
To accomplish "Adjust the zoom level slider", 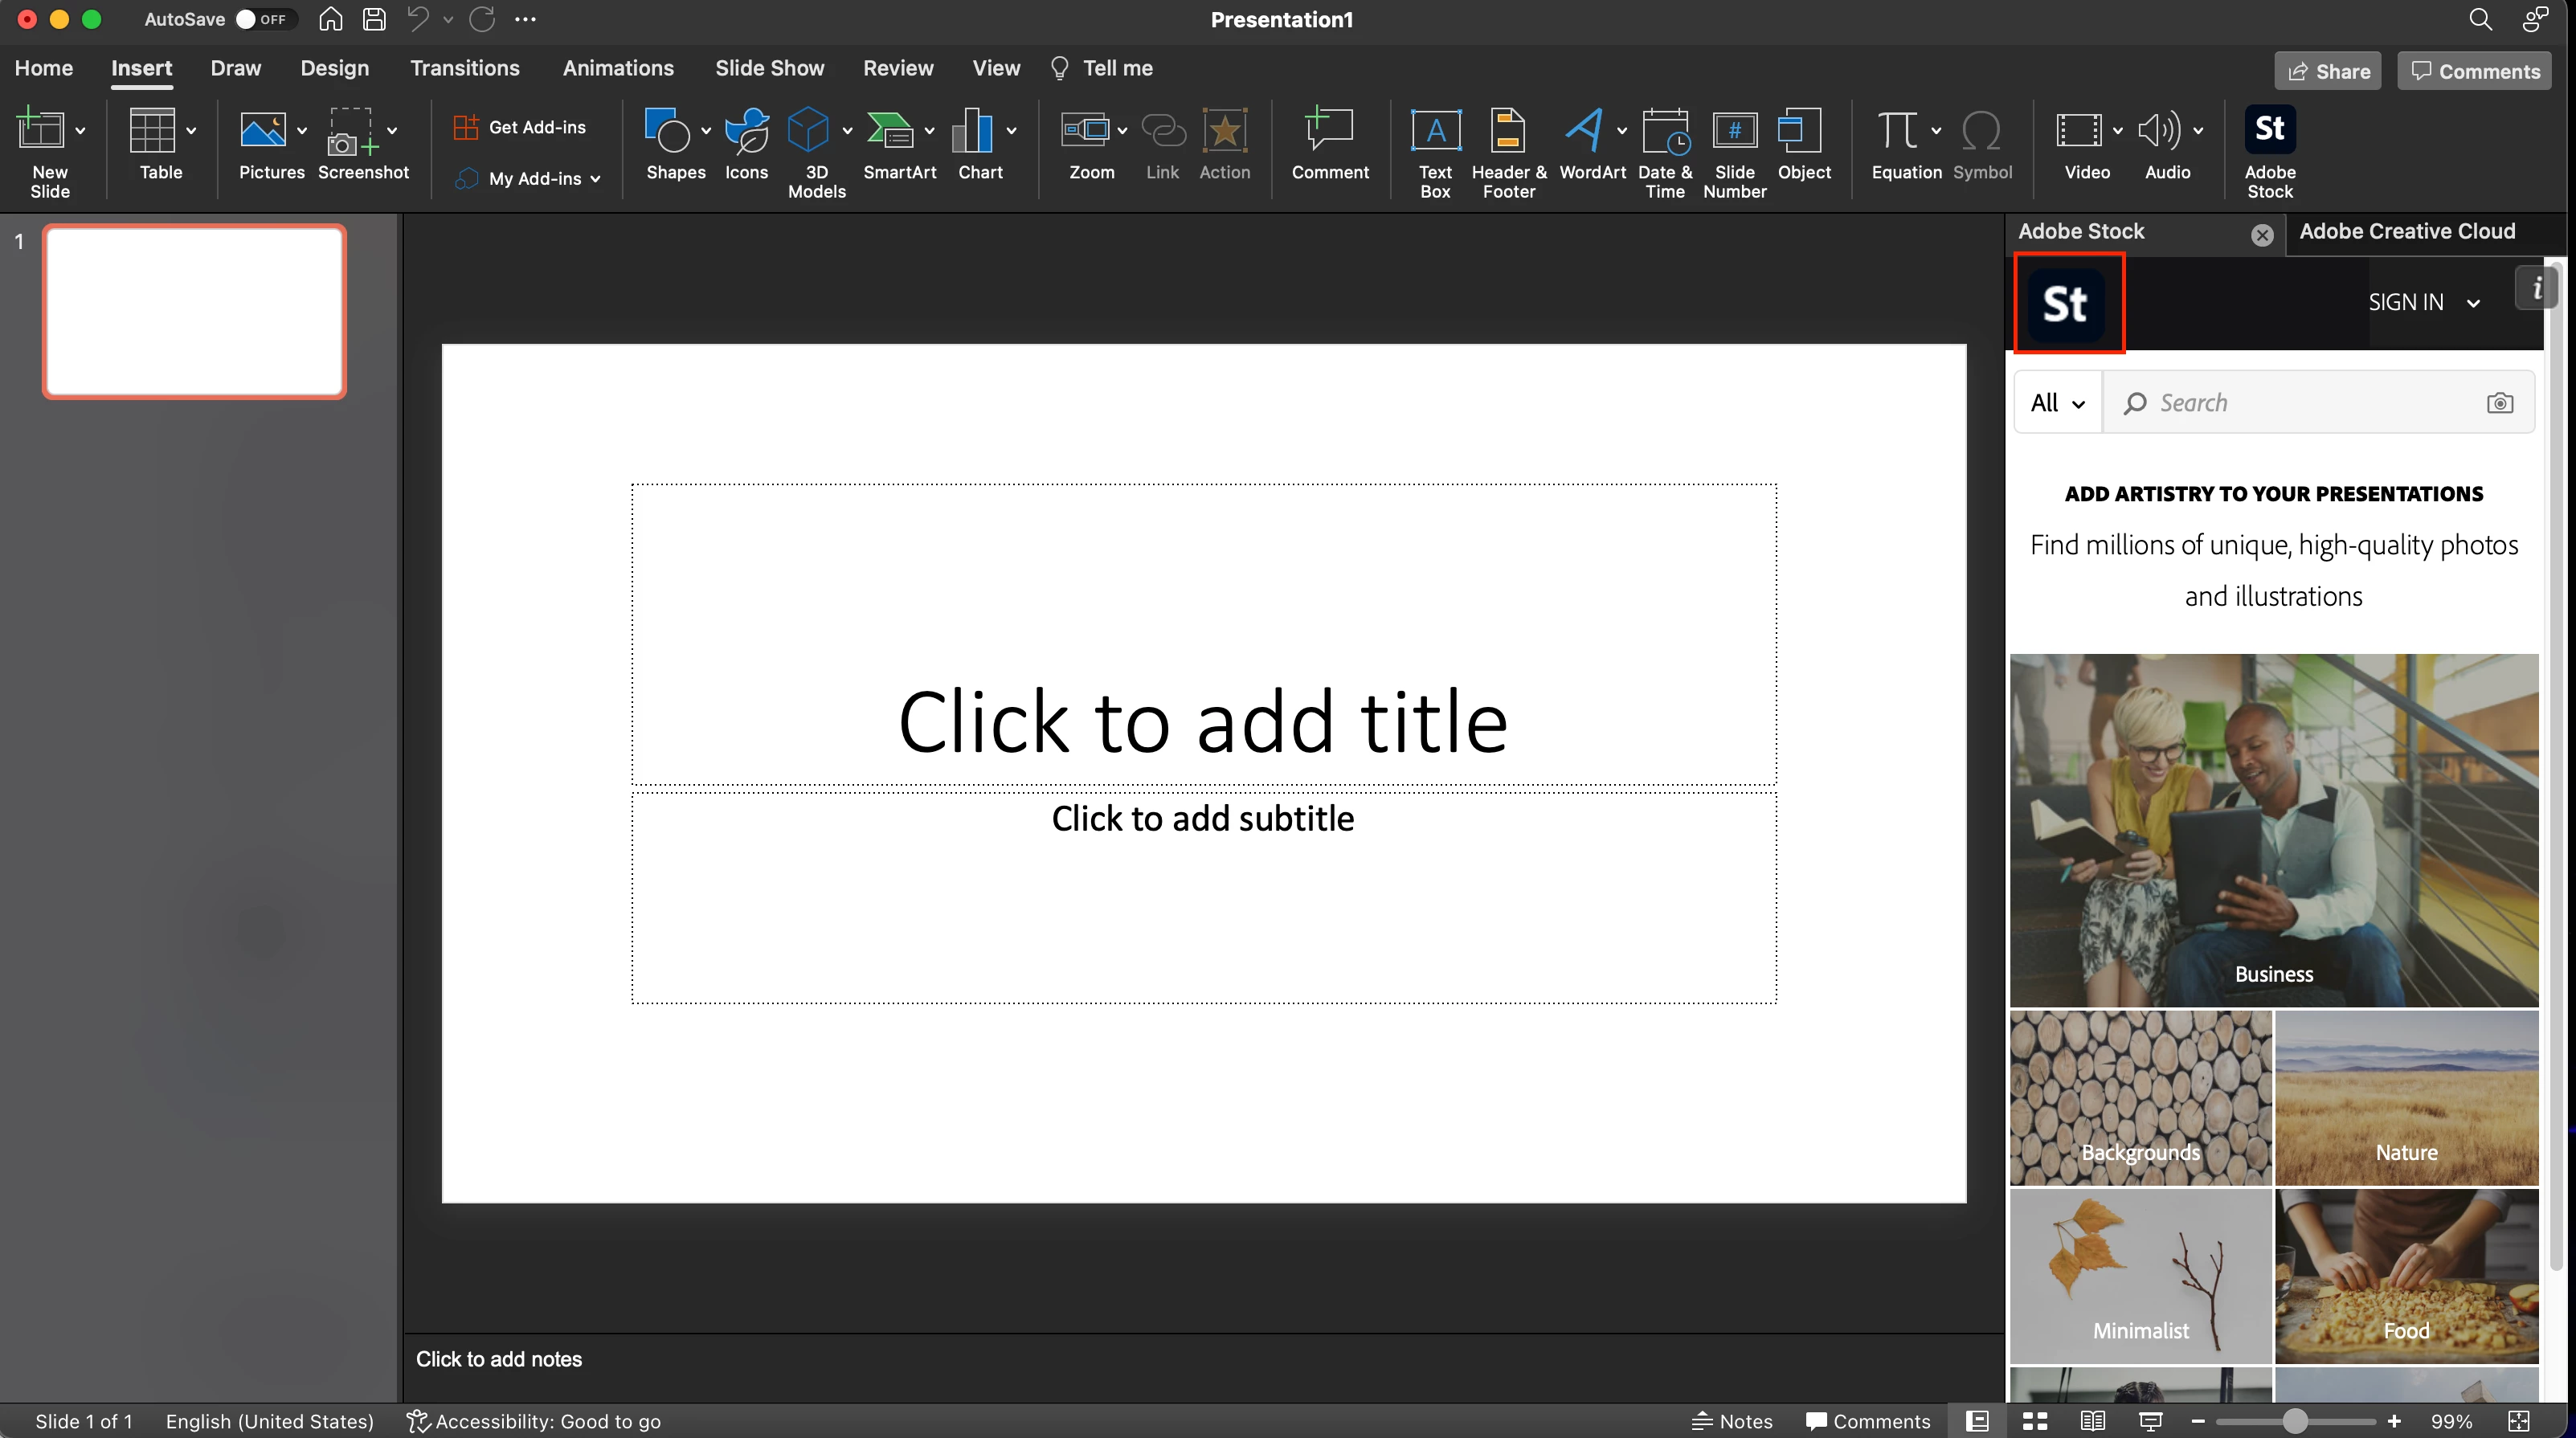I will [2295, 1421].
